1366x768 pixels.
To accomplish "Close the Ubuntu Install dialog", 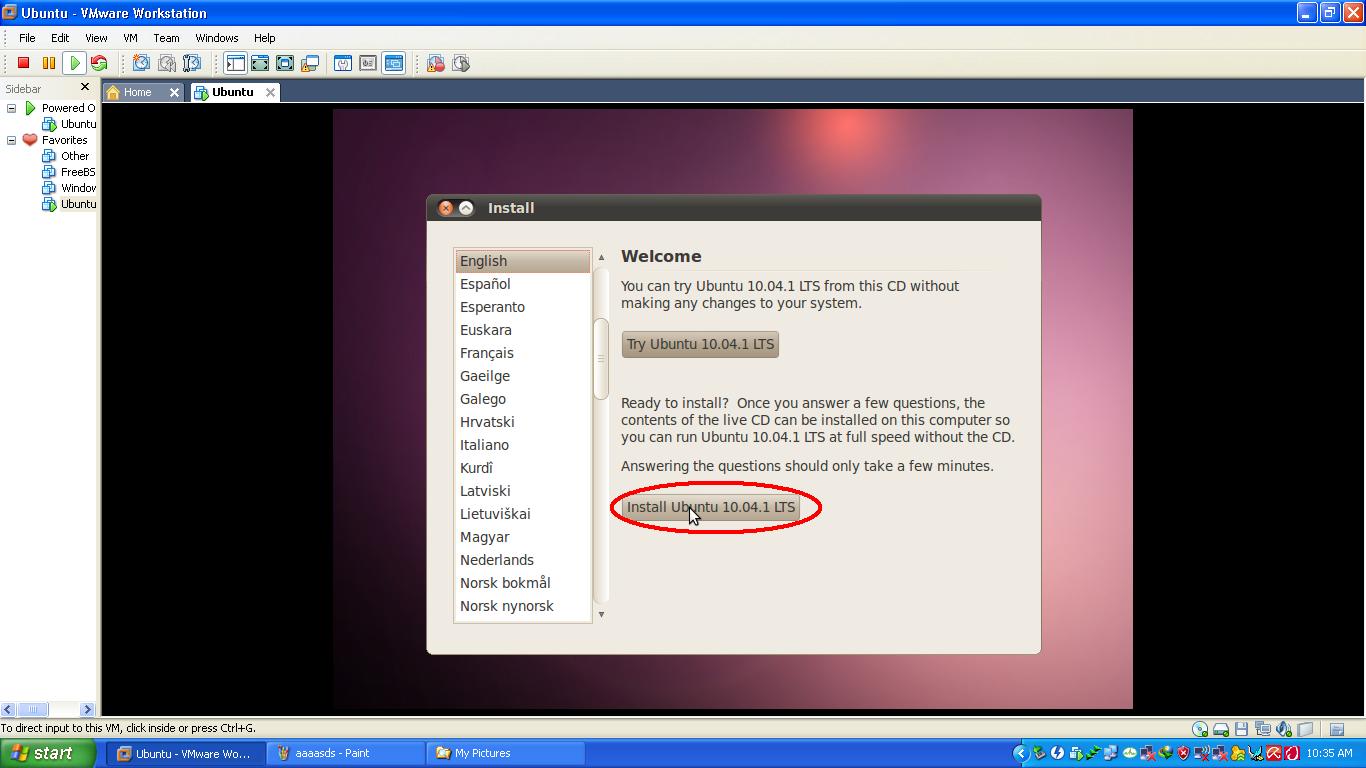I will coord(446,208).
